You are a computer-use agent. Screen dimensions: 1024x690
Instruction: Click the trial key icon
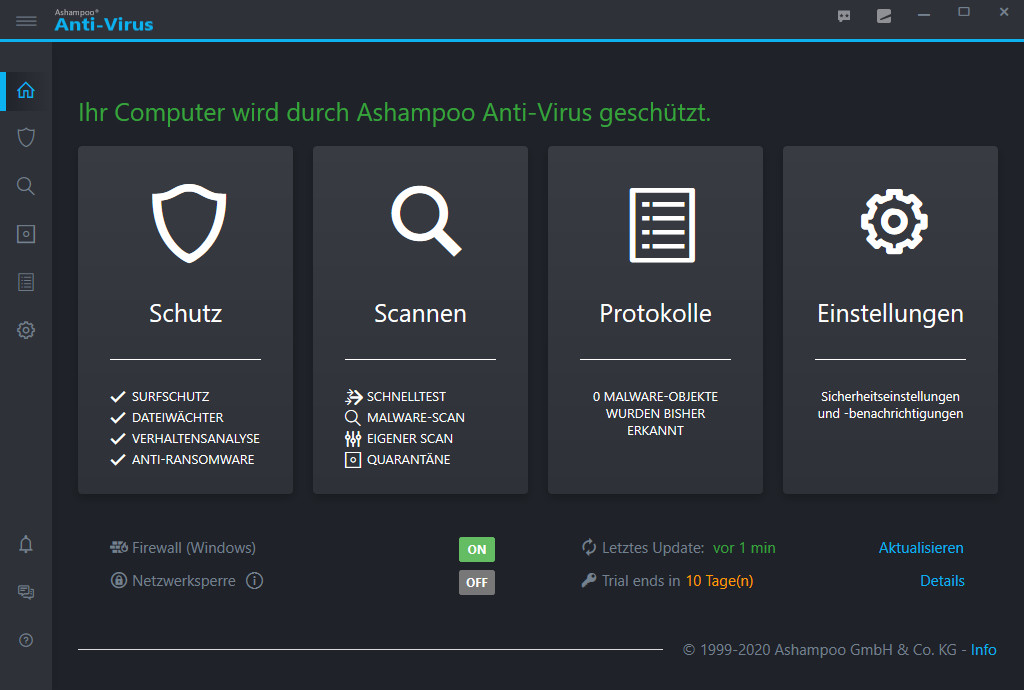click(588, 580)
